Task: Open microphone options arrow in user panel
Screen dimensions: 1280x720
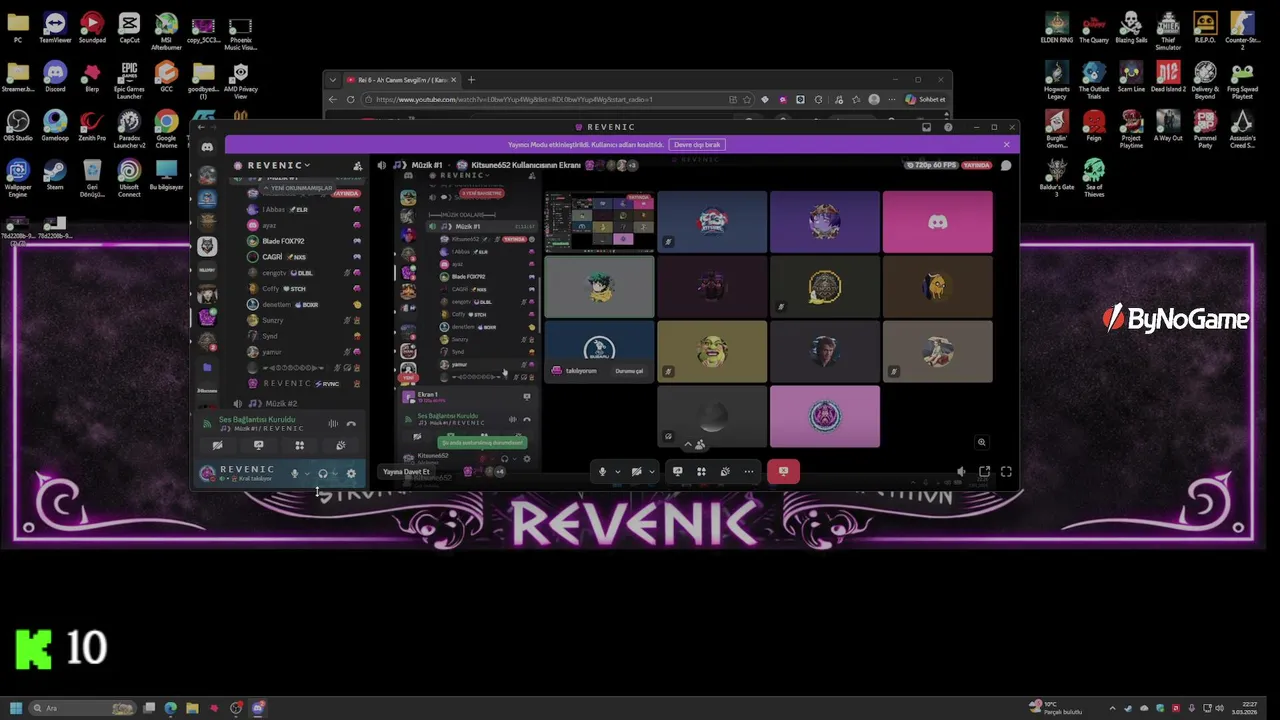Action: tap(307, 473)
